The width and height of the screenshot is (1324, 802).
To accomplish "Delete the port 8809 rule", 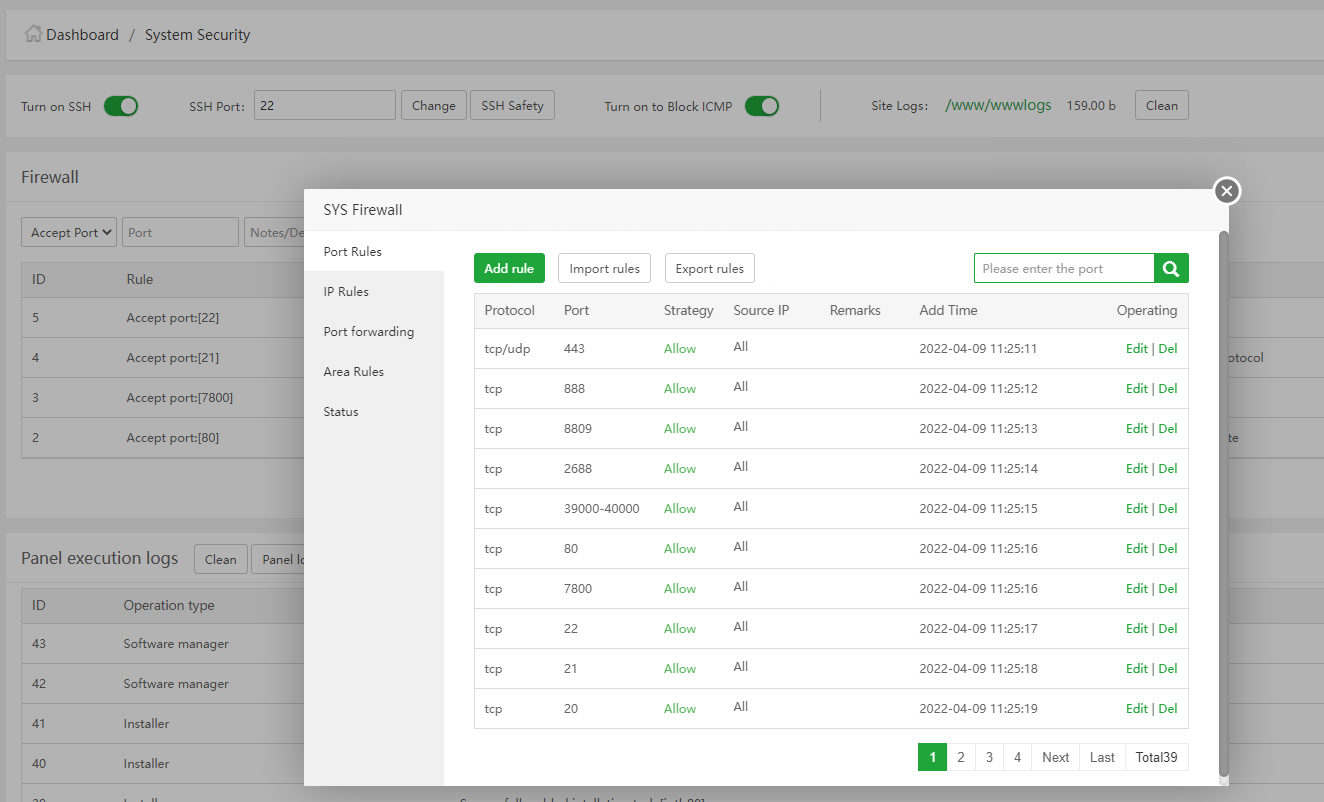I will [1168, 429].
